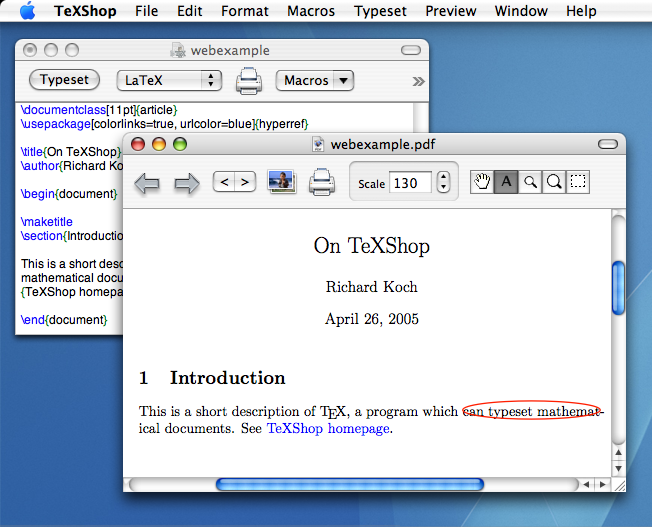Click the next page right arrow icon
The image size is (652, 527).
tap(188, 184)
